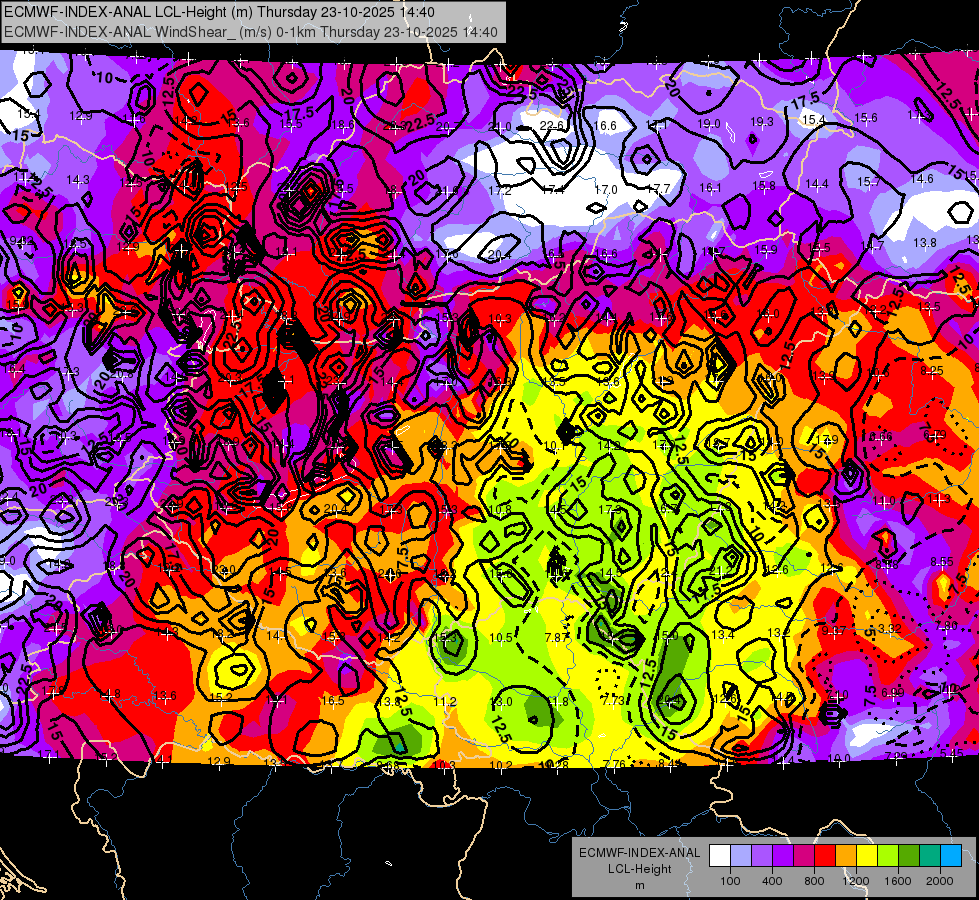Click the medium violet legend swatch
Viewport: 979px width, 900px height.
click(x=762, y=856)
